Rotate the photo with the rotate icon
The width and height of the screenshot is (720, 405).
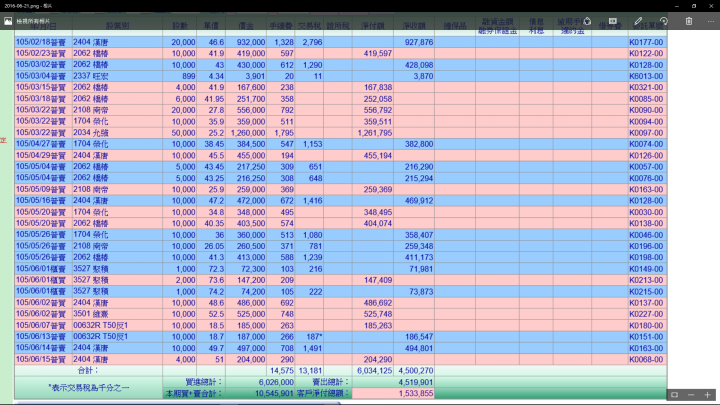pos(664,21)
